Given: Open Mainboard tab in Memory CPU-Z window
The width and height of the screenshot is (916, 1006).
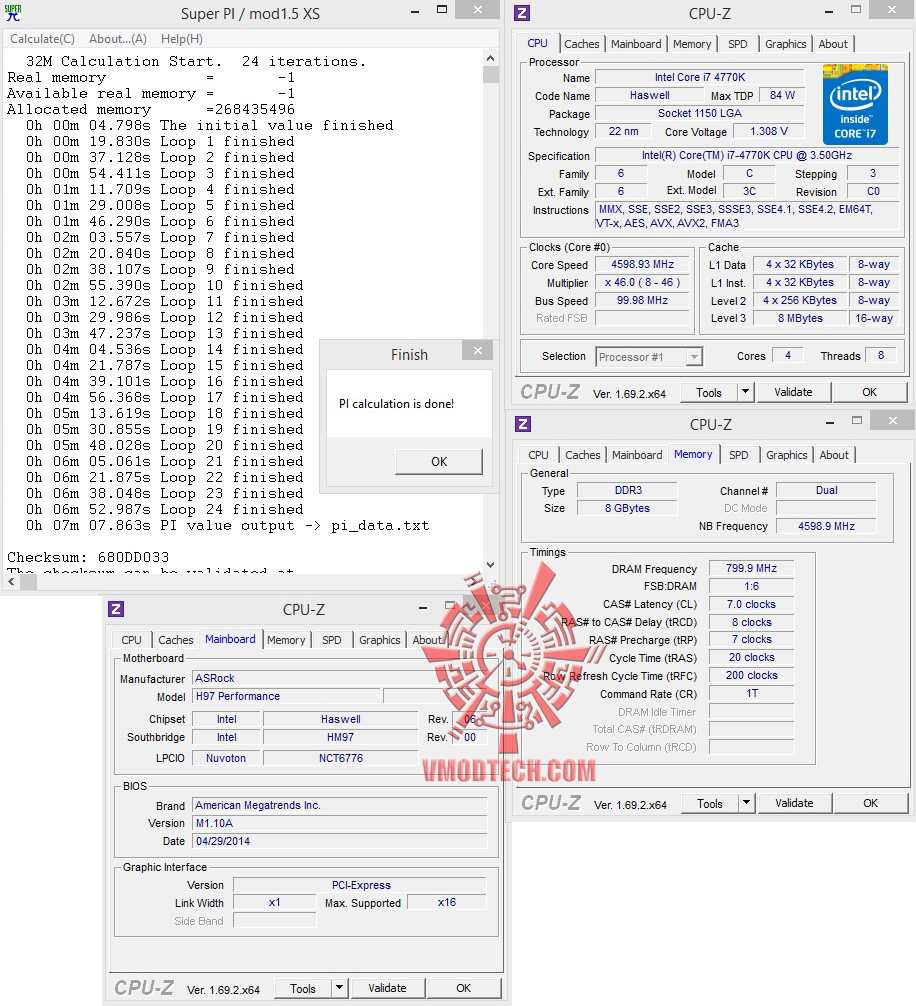Looking at the screenshot, I should (x=637, y=455).
